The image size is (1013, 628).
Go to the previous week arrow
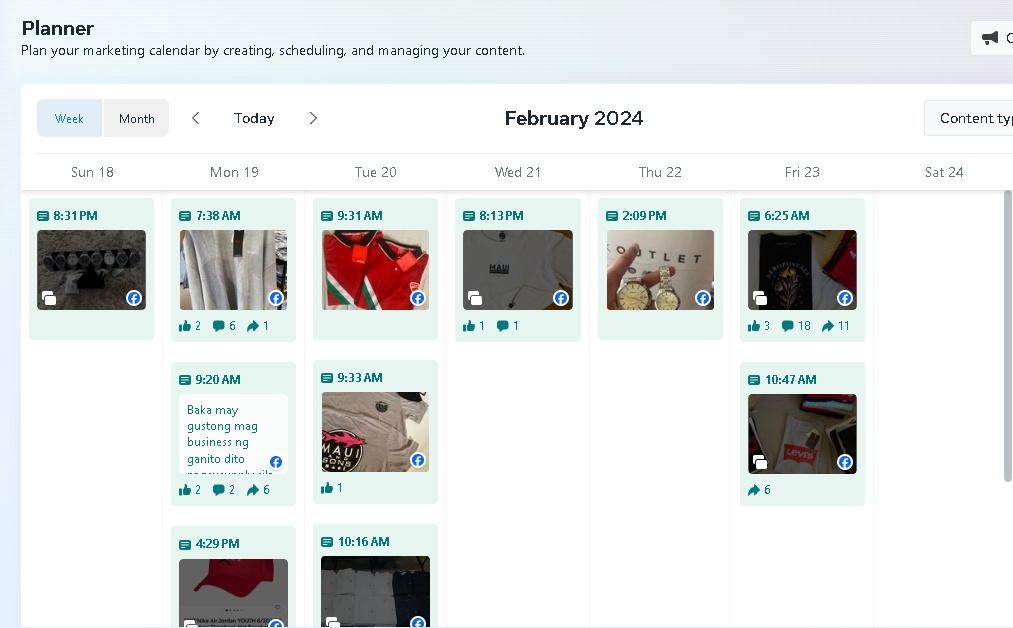click(196, 118)
